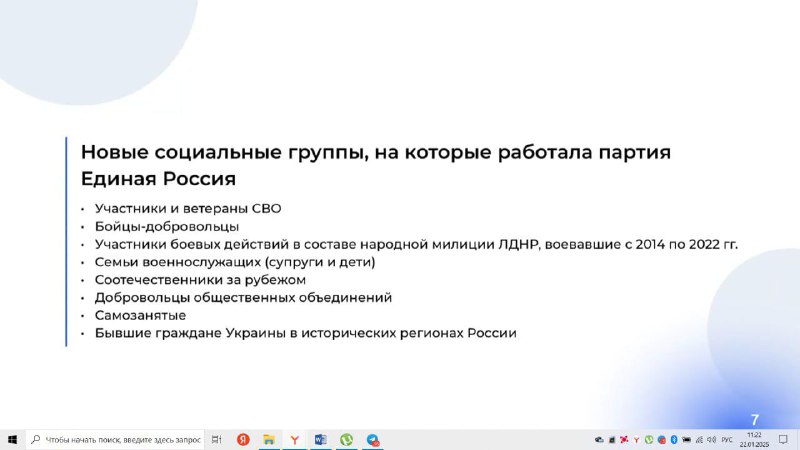Open uTorrent from the taskbar
The height and width of the screenshot is (450, 800).
tap(346, 439)
